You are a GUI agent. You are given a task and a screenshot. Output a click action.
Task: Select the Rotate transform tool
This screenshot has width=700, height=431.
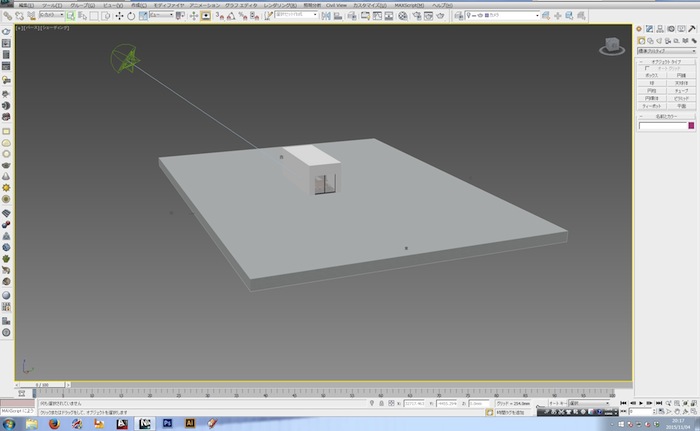(132, 16)
